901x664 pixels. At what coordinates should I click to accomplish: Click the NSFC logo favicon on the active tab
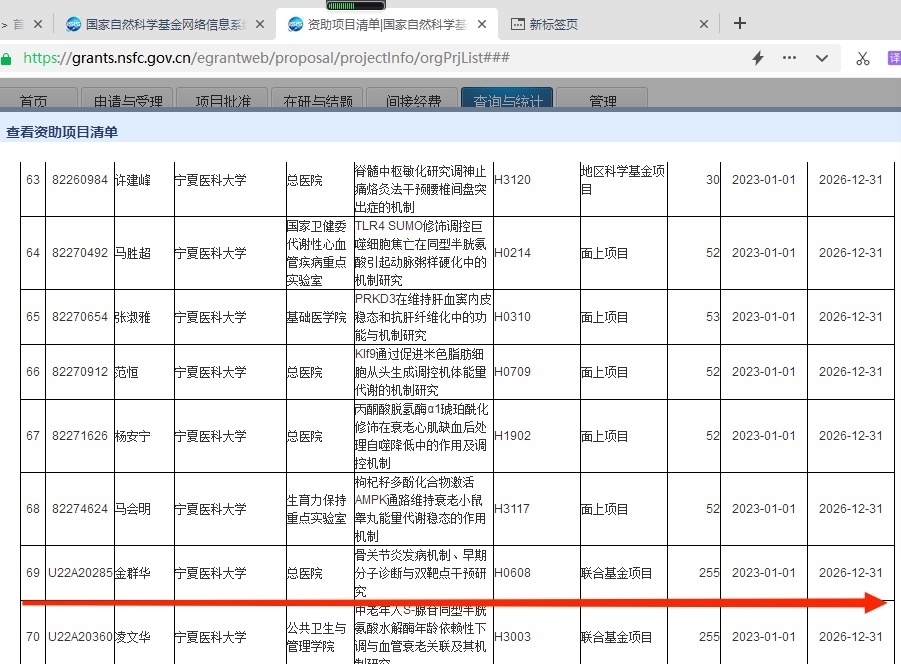[x=293, y=22]
